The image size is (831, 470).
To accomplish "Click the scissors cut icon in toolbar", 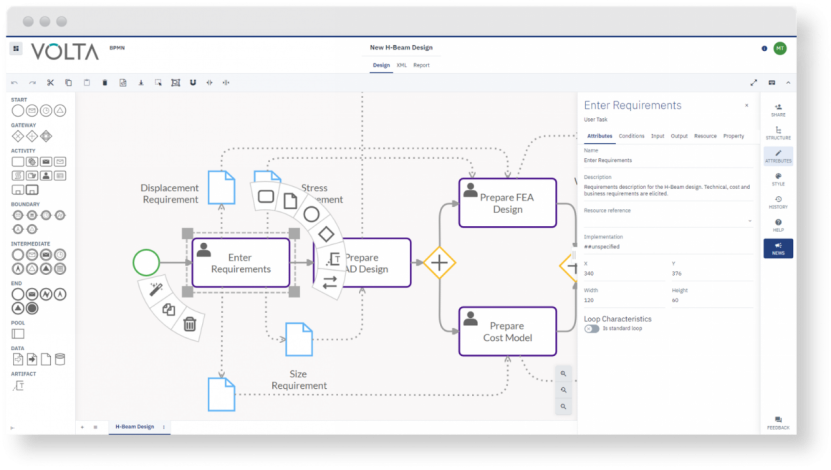I will click(x=50, y=83).
